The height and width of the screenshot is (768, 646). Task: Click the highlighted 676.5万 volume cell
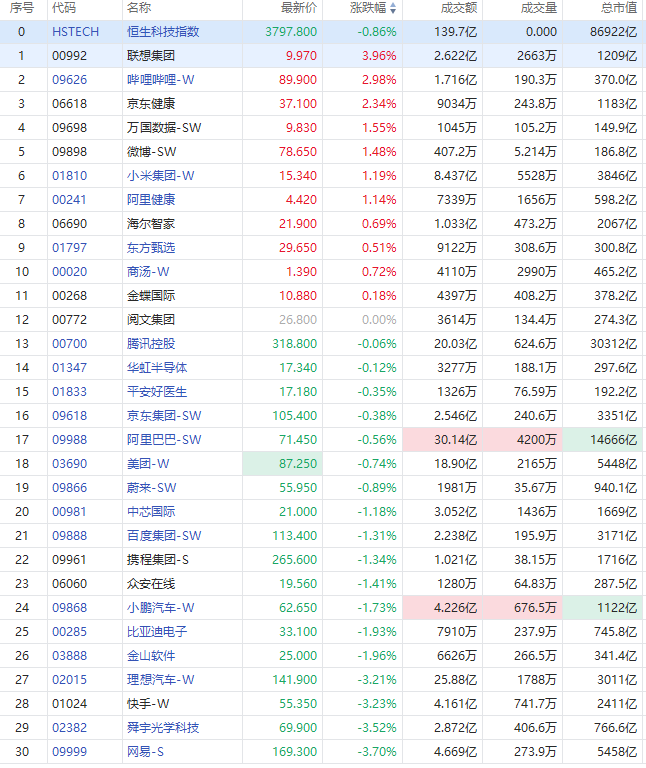tap(523, 608)
